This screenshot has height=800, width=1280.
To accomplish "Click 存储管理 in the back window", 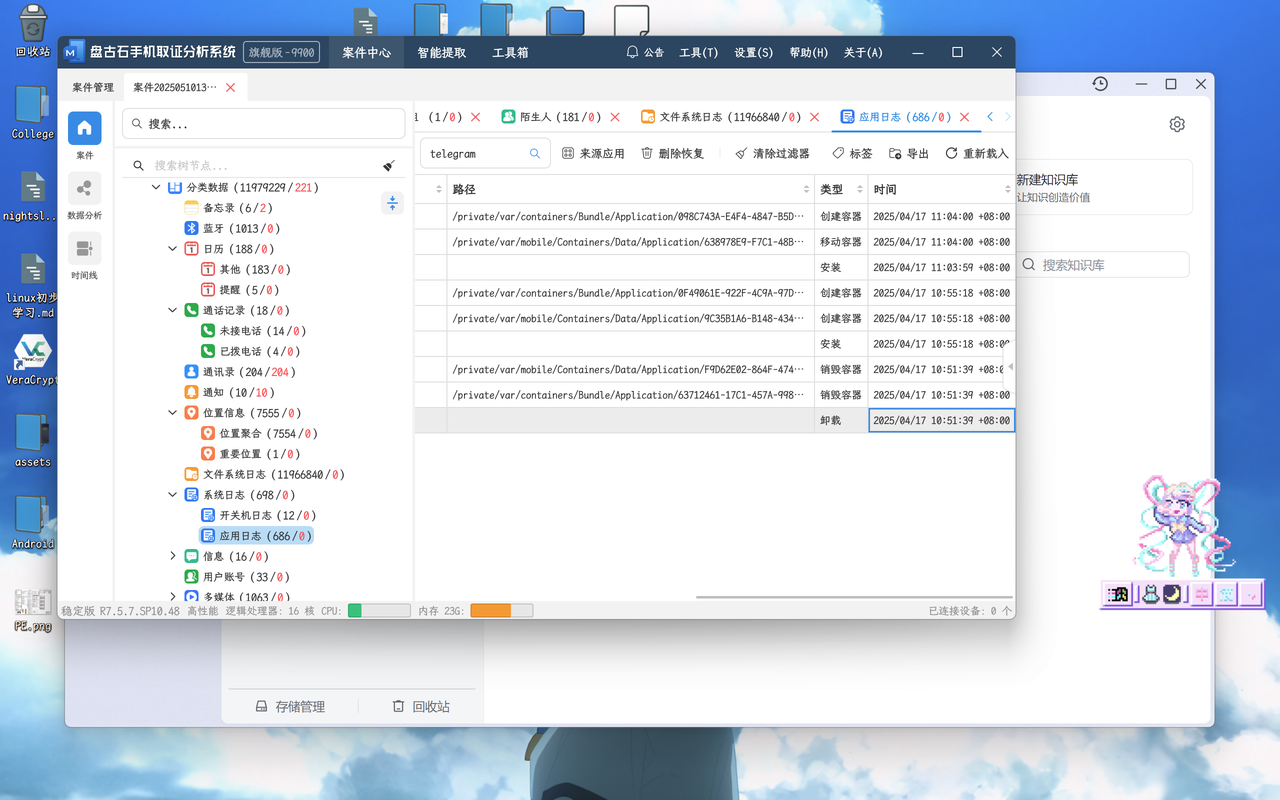I will tap(291, 706).
